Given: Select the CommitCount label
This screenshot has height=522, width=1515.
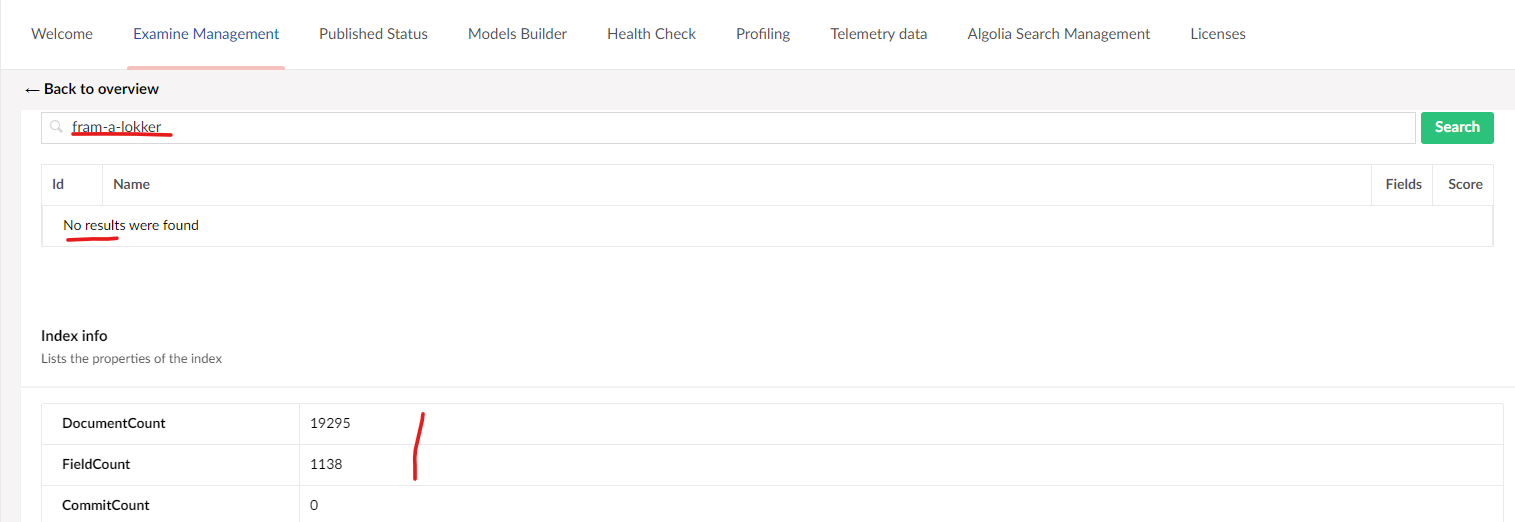Looking at the screenshot, I should tap(106, 505).
